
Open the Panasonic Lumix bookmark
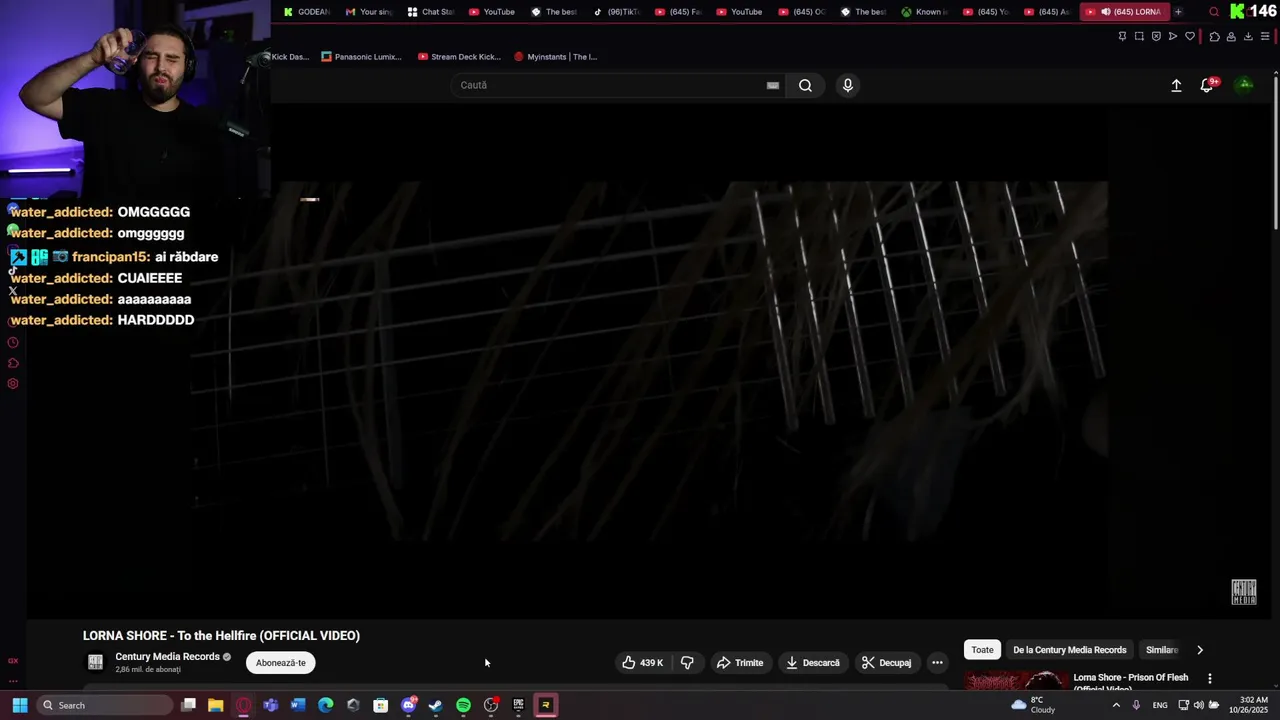(362, 57)
